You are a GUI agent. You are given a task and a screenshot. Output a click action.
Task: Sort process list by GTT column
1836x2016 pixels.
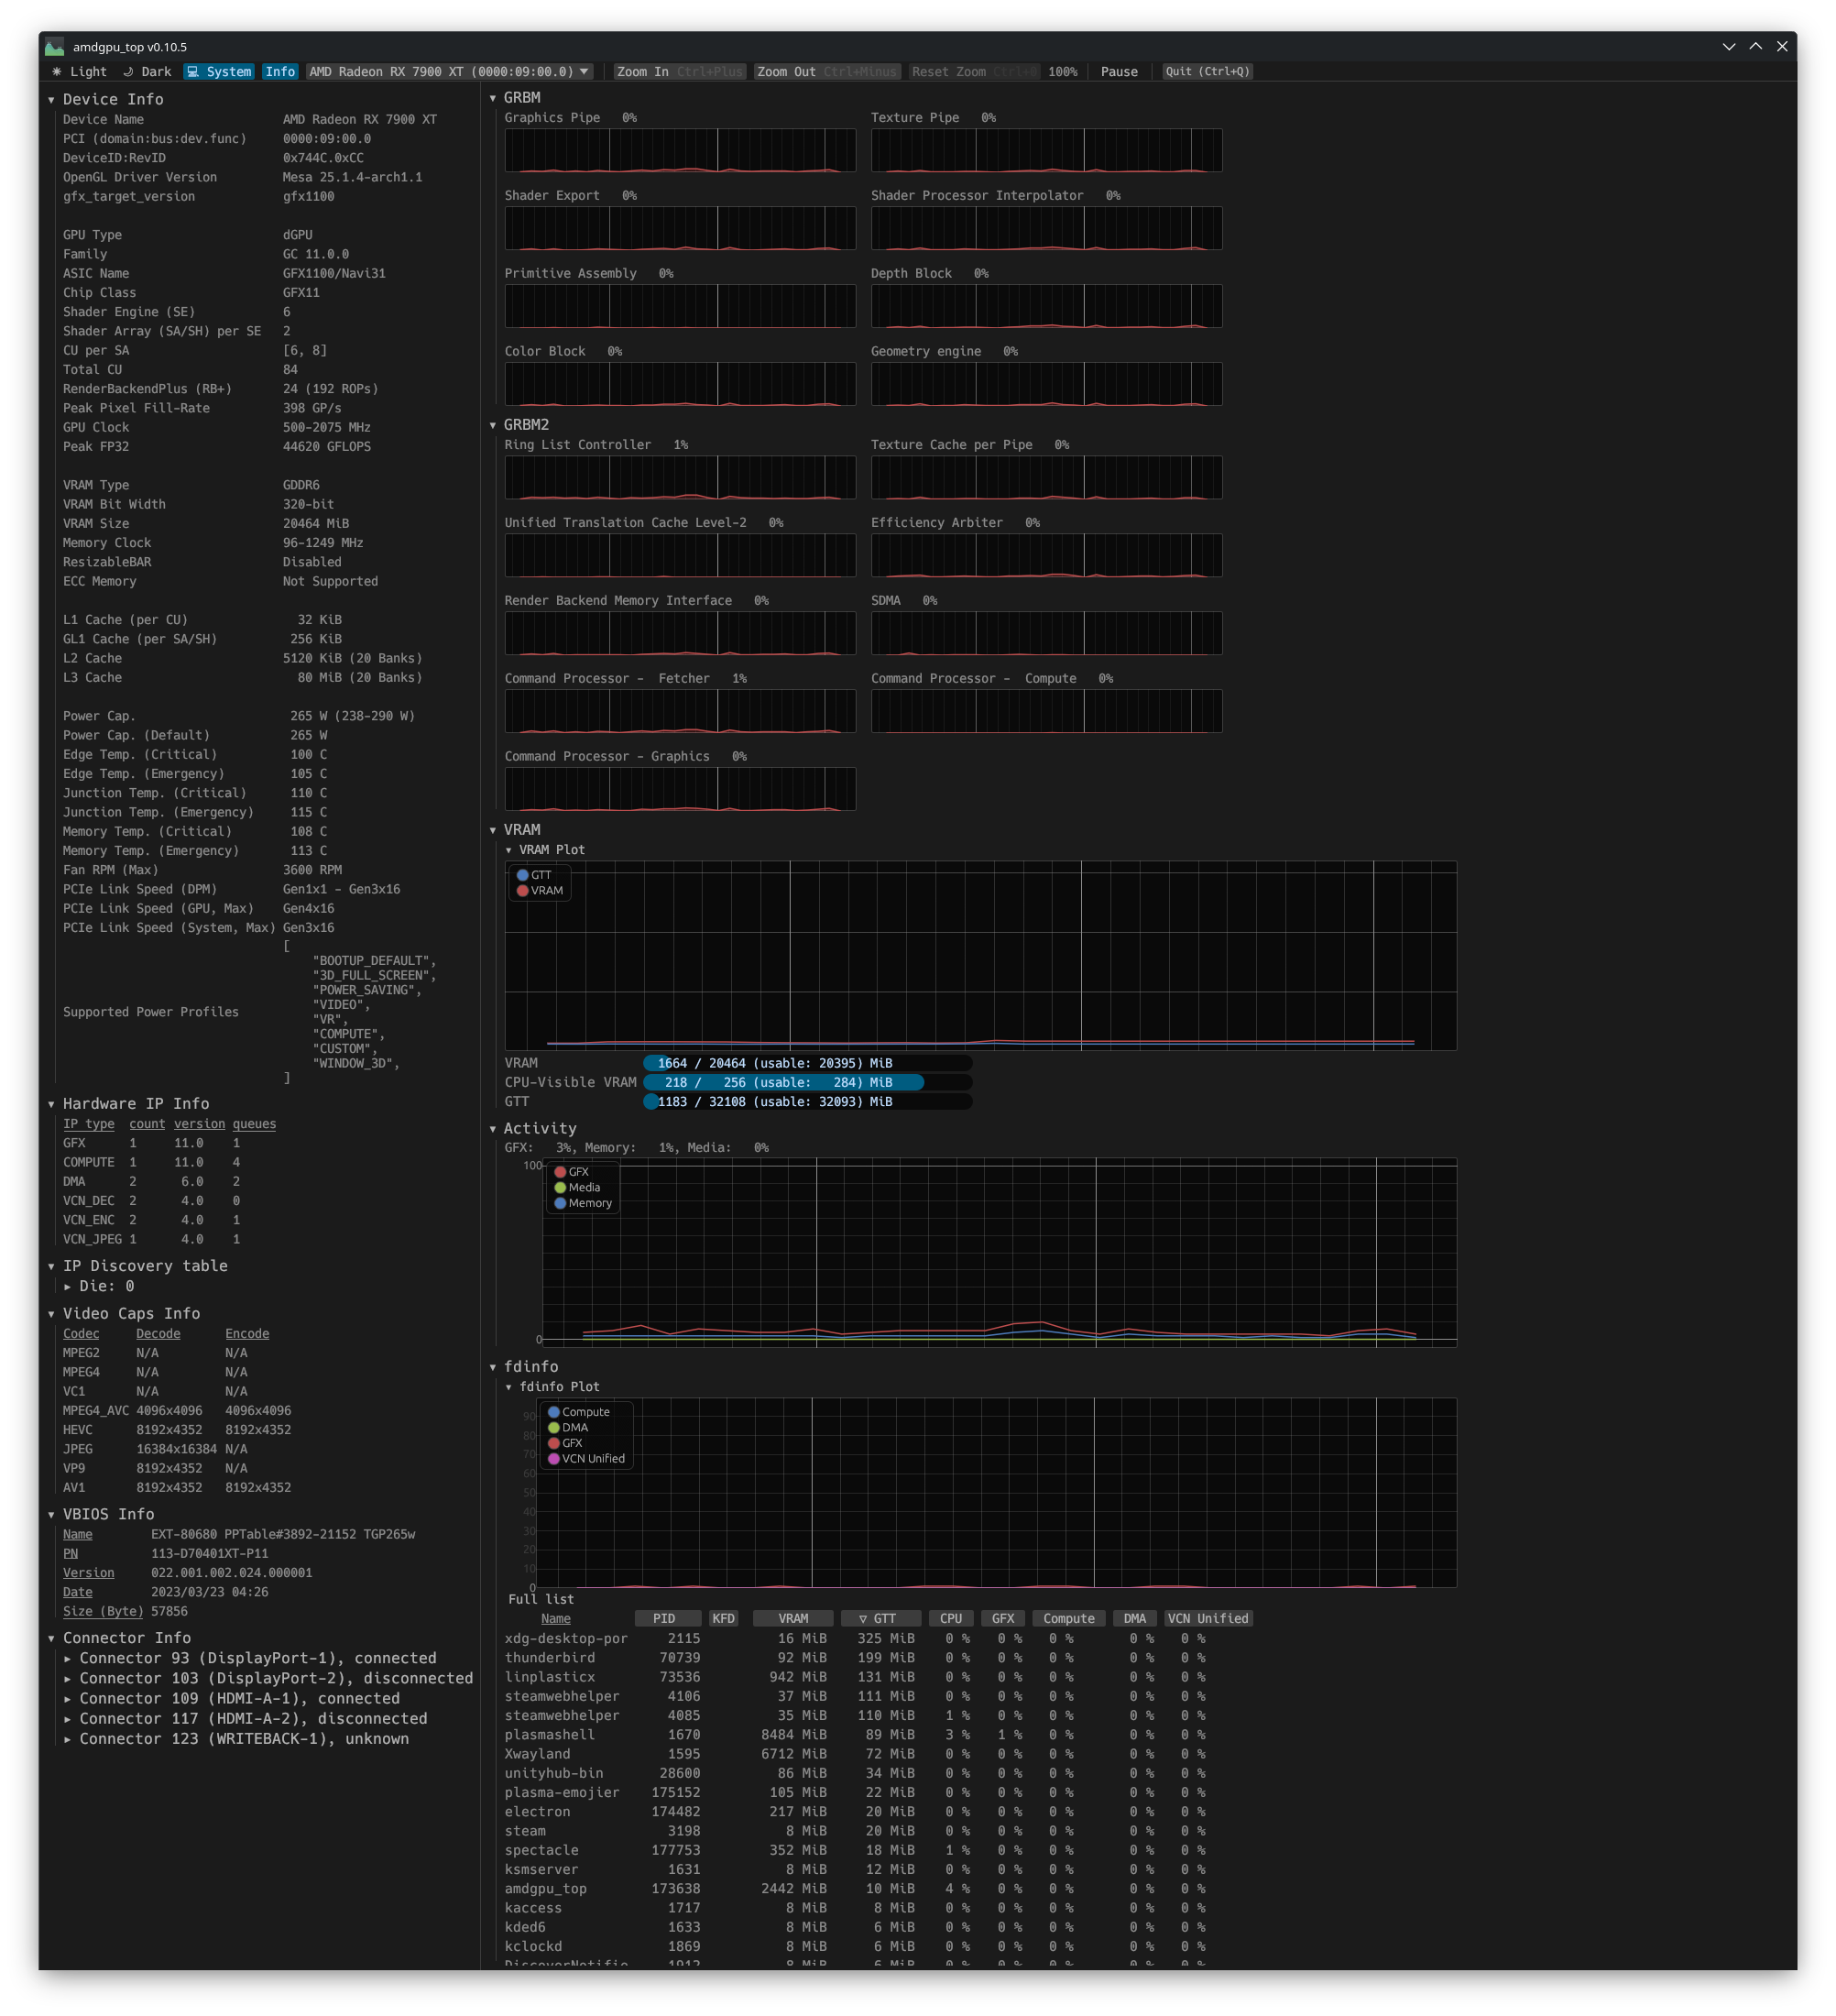pos(880,1619)
